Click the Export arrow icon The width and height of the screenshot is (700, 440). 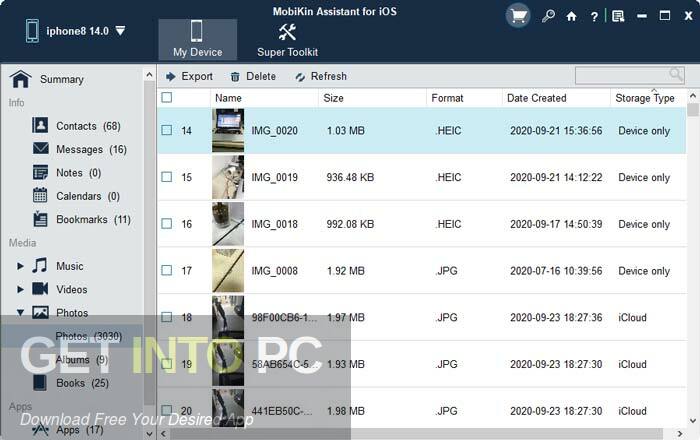point(170,77)
